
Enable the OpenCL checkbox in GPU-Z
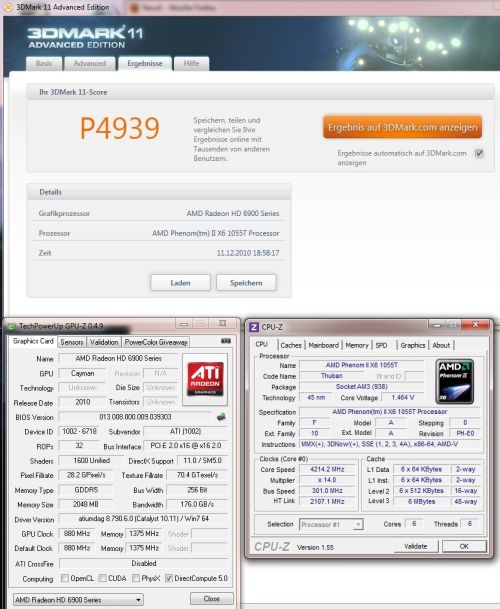click(65, 578)
